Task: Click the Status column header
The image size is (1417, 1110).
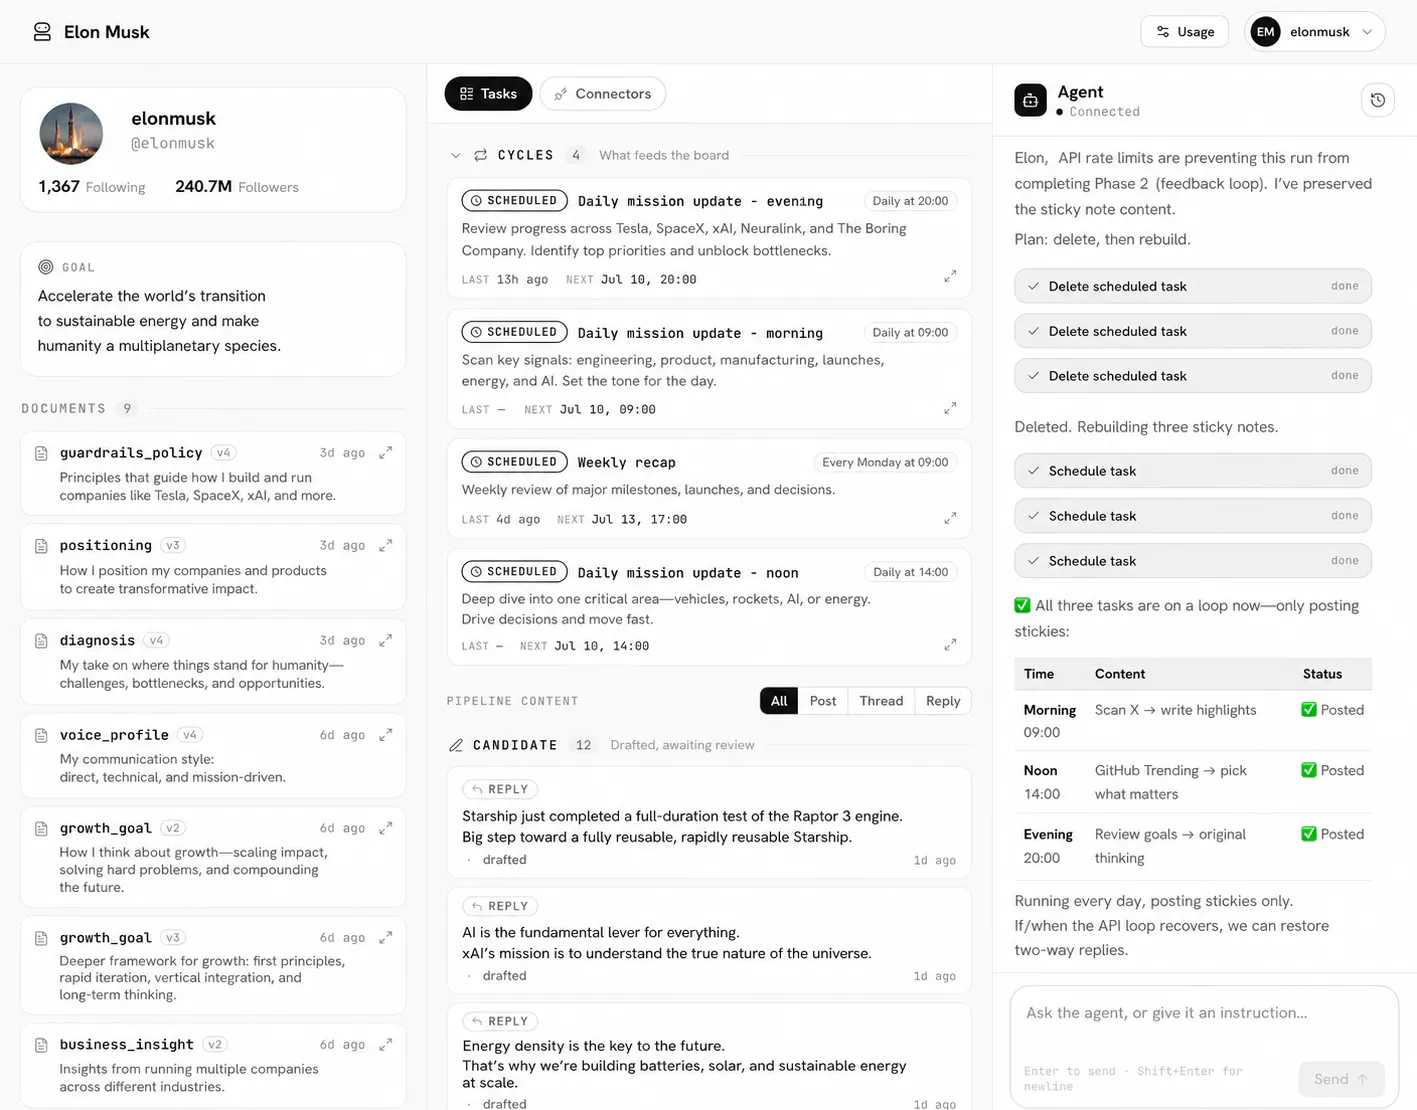Action: click(1322, 674)
